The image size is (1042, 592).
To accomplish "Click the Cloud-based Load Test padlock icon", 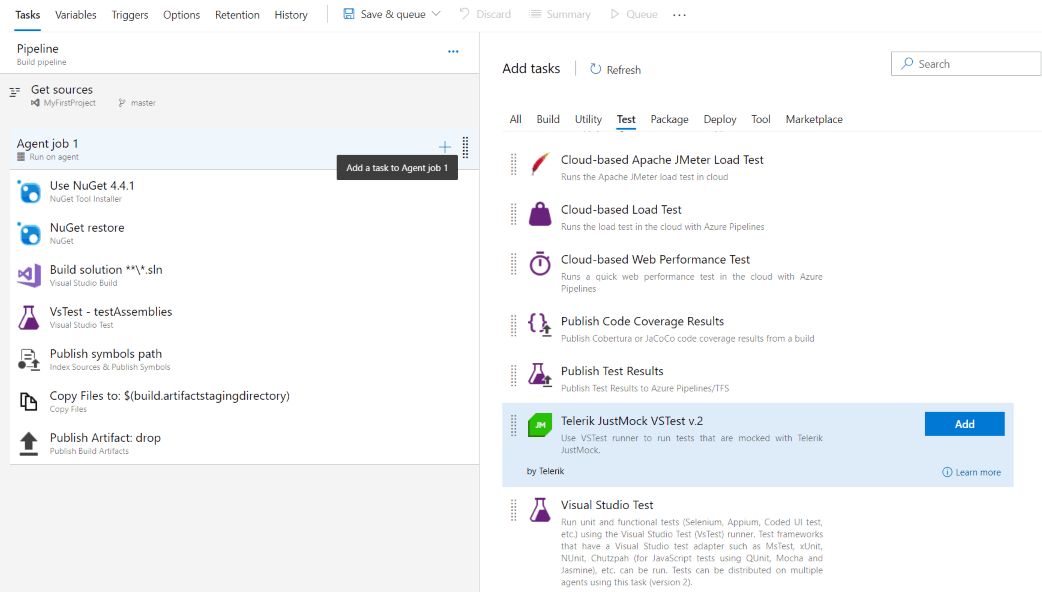I will coord(540,213).
